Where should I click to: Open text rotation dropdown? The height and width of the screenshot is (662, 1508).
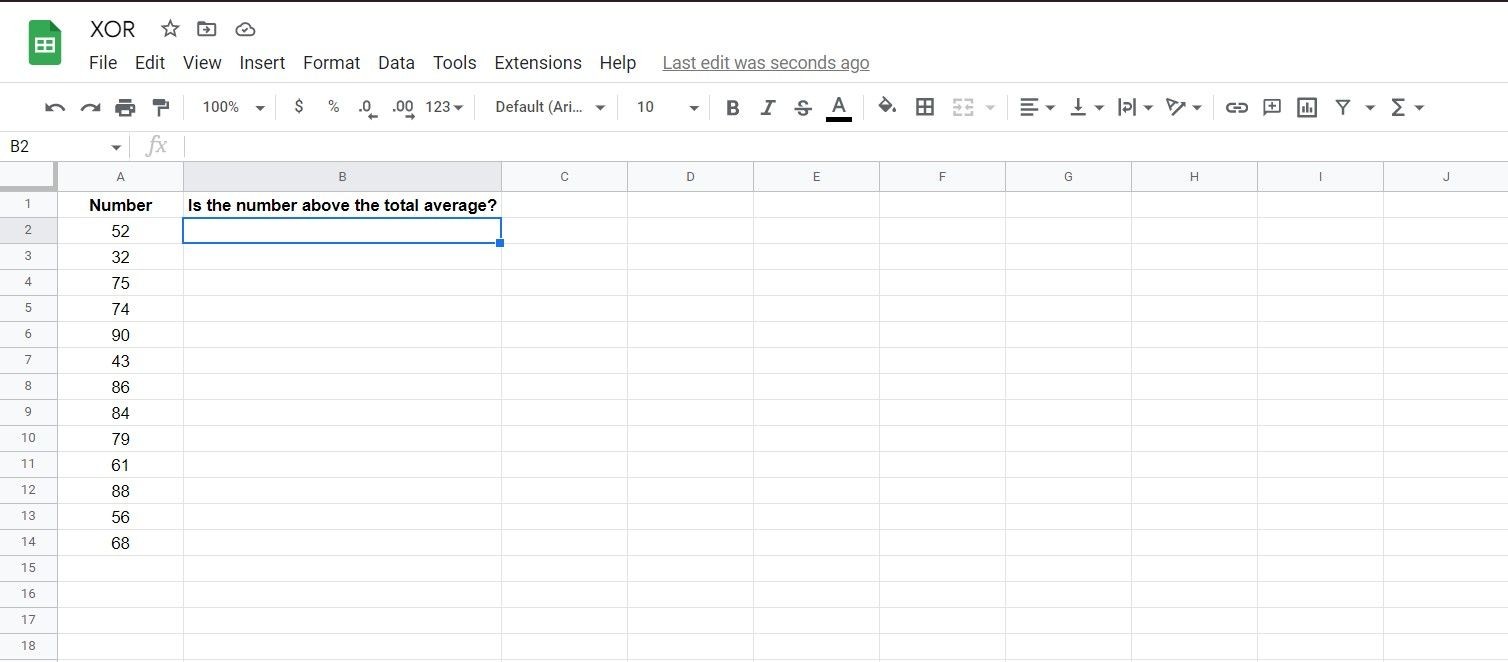pyautogui.click(x=1184, y=107)
